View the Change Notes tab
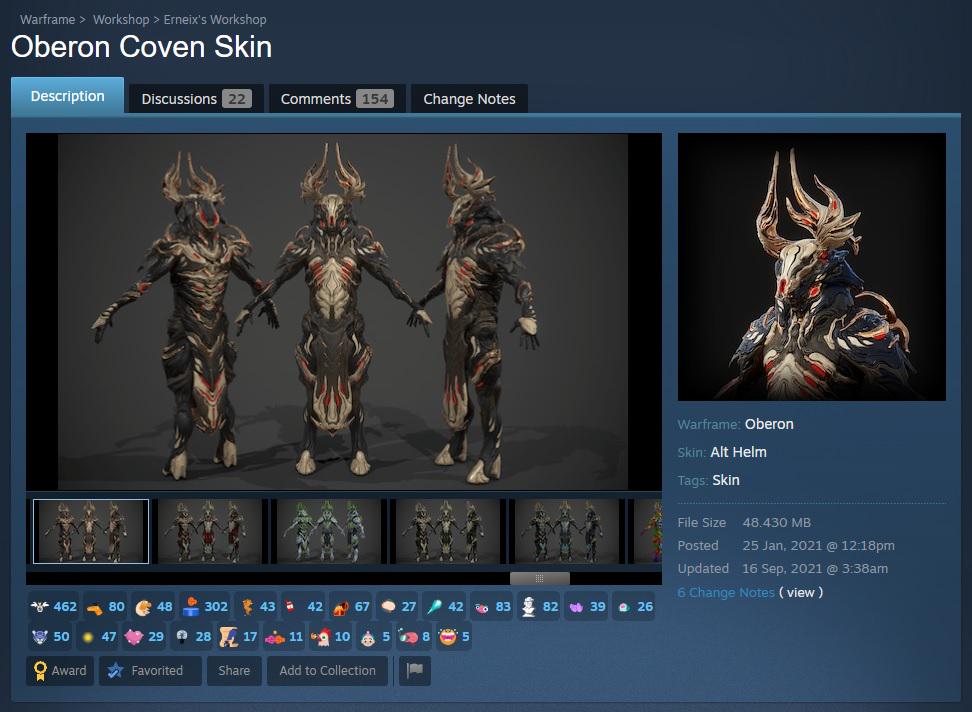 click(469, 99)
